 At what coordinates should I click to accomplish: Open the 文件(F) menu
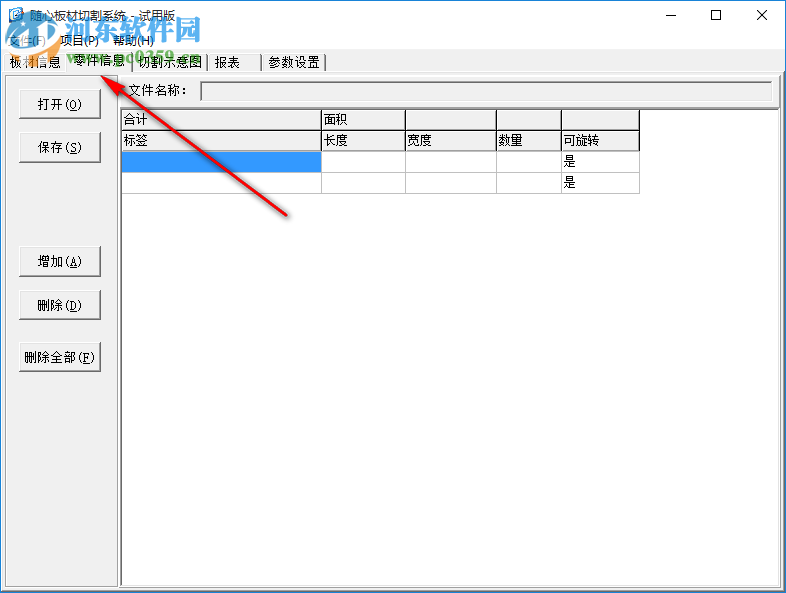pyautogui.click(x=27, y=41)
